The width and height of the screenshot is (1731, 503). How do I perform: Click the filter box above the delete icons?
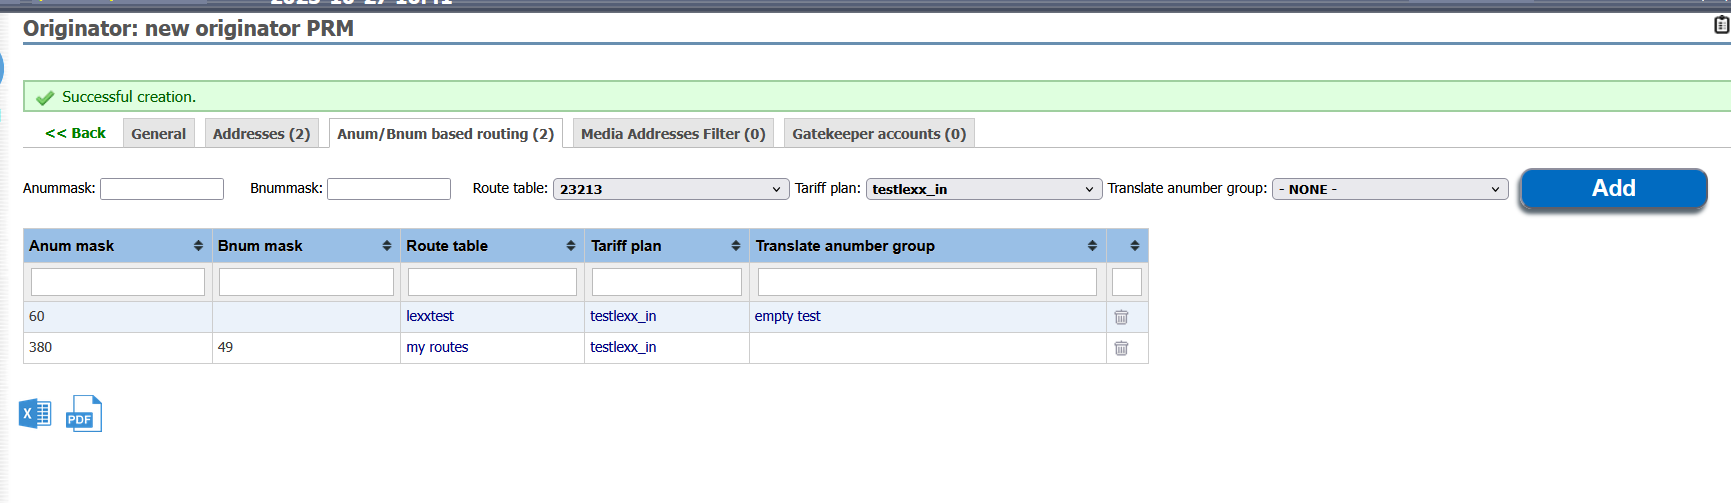(1127, 282)
